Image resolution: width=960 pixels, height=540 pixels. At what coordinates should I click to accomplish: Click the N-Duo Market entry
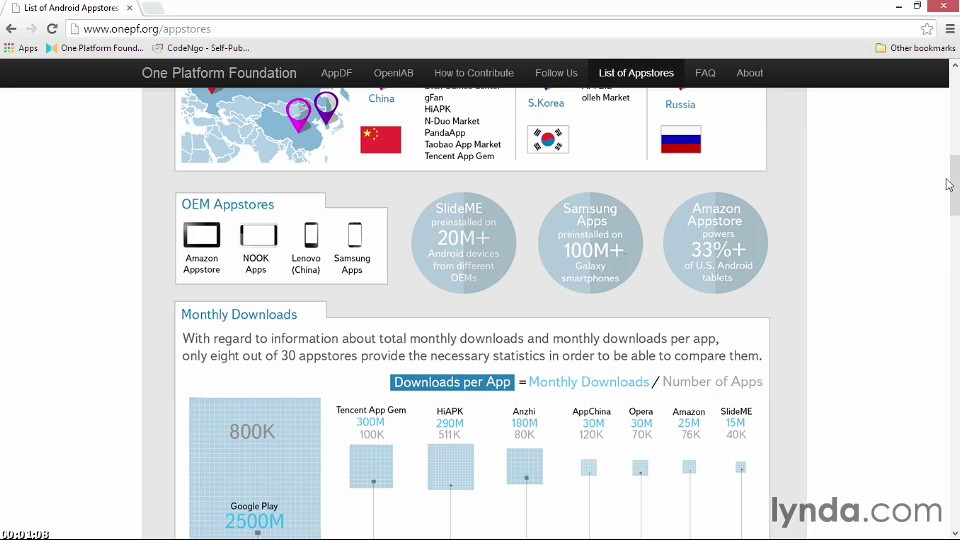452,121
